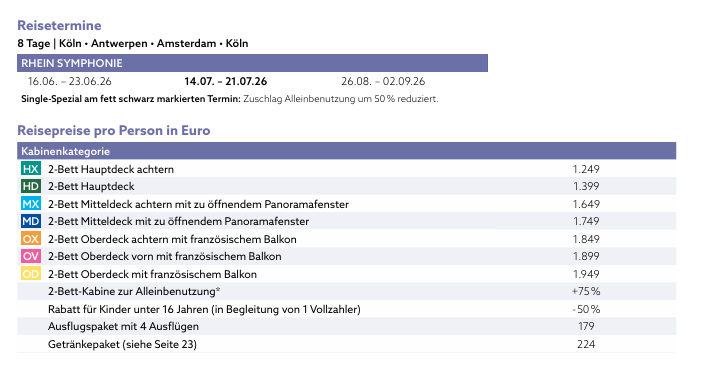703x377 pixels.
Task: Click the pink OV cabin badge
Action: click(30, 256)
